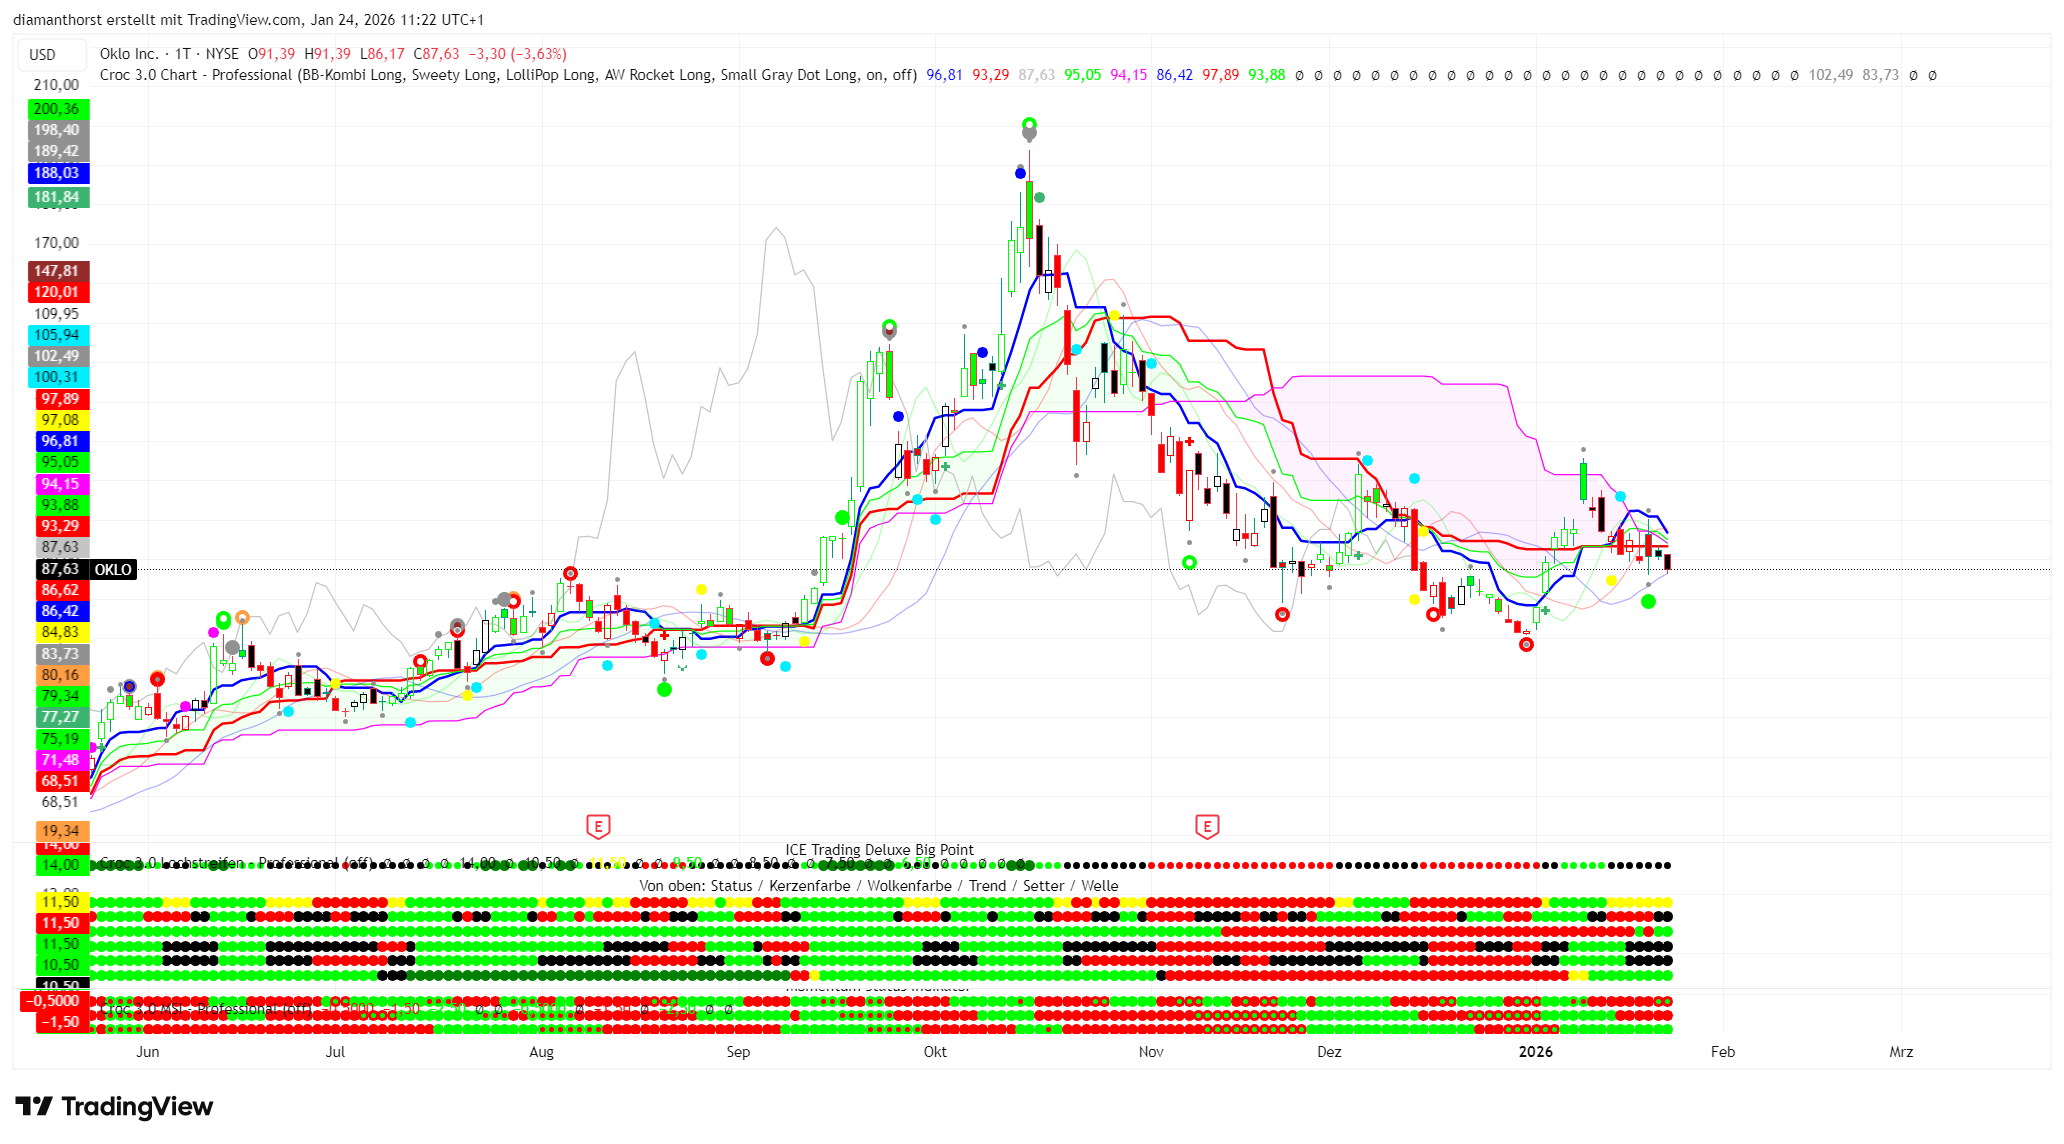Click the blue 188,03 price label
This screenshot has height=1144, width=2064.
coord(57,173)
